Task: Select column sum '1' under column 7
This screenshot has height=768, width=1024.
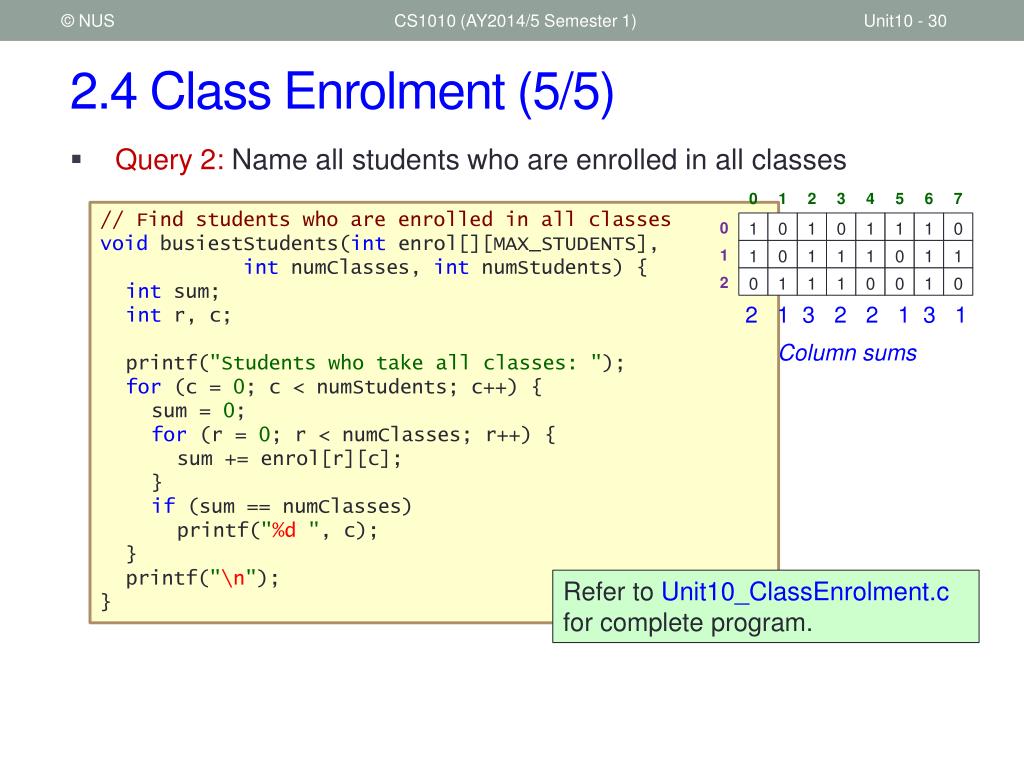Action: click(960, 315)
